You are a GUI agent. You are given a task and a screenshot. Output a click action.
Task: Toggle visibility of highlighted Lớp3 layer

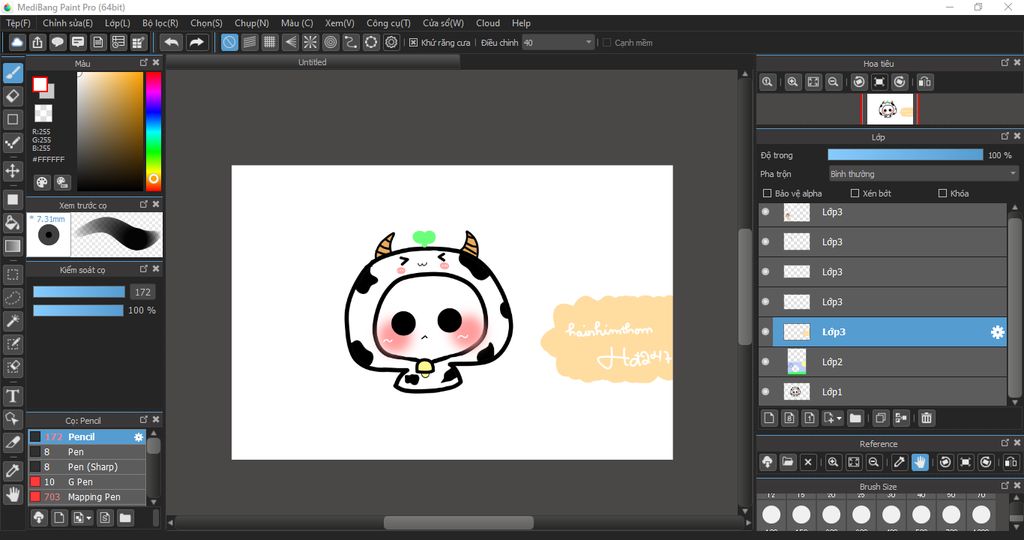click(x=765, y=332)
